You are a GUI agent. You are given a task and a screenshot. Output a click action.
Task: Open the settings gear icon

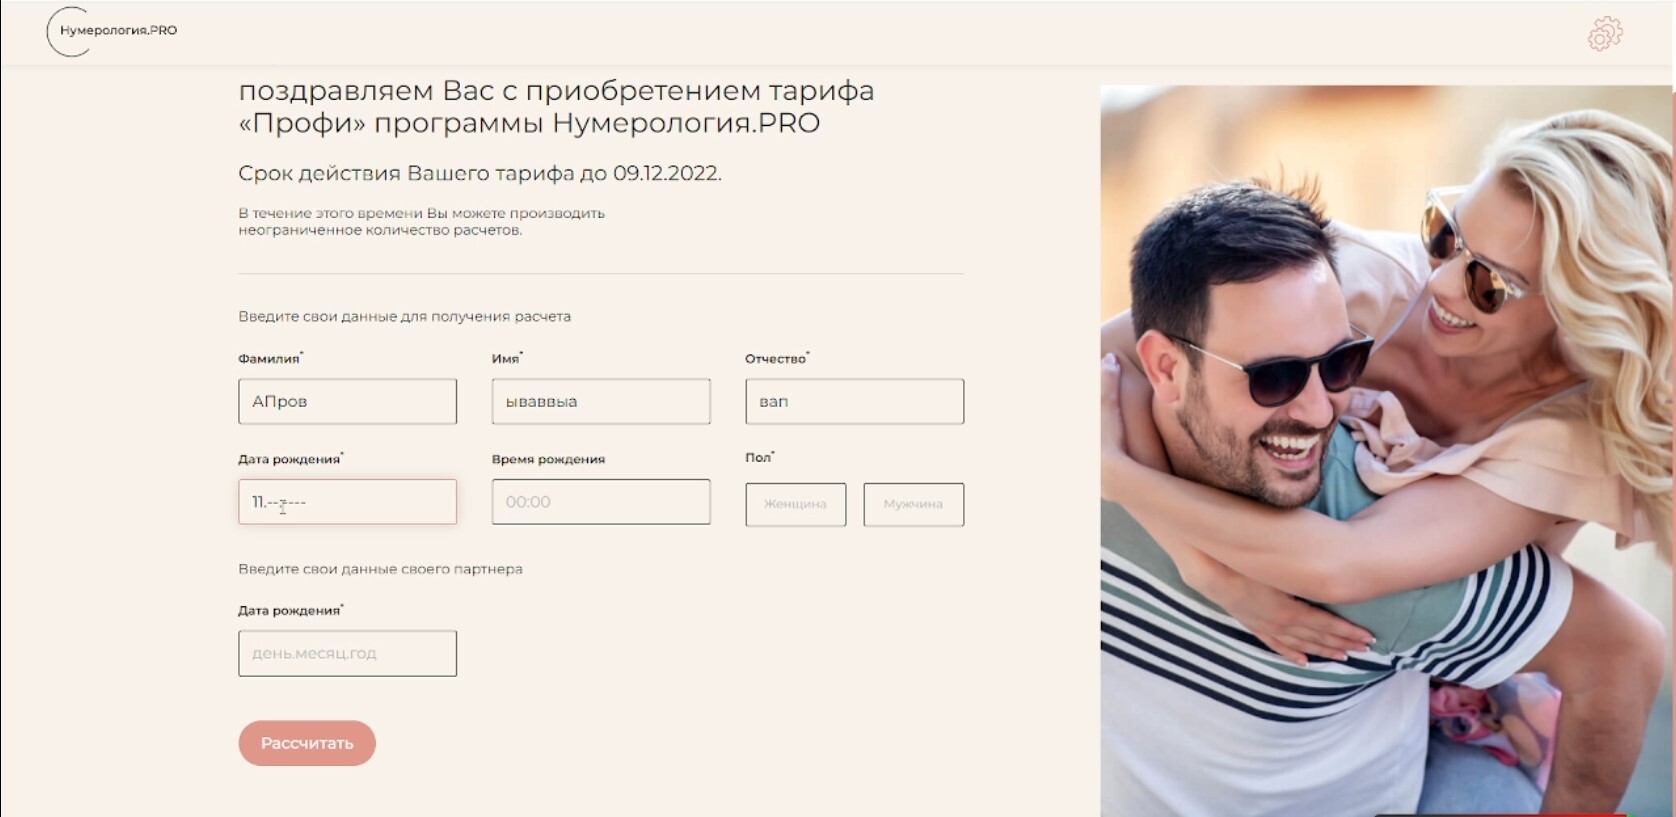point(1605,33)
